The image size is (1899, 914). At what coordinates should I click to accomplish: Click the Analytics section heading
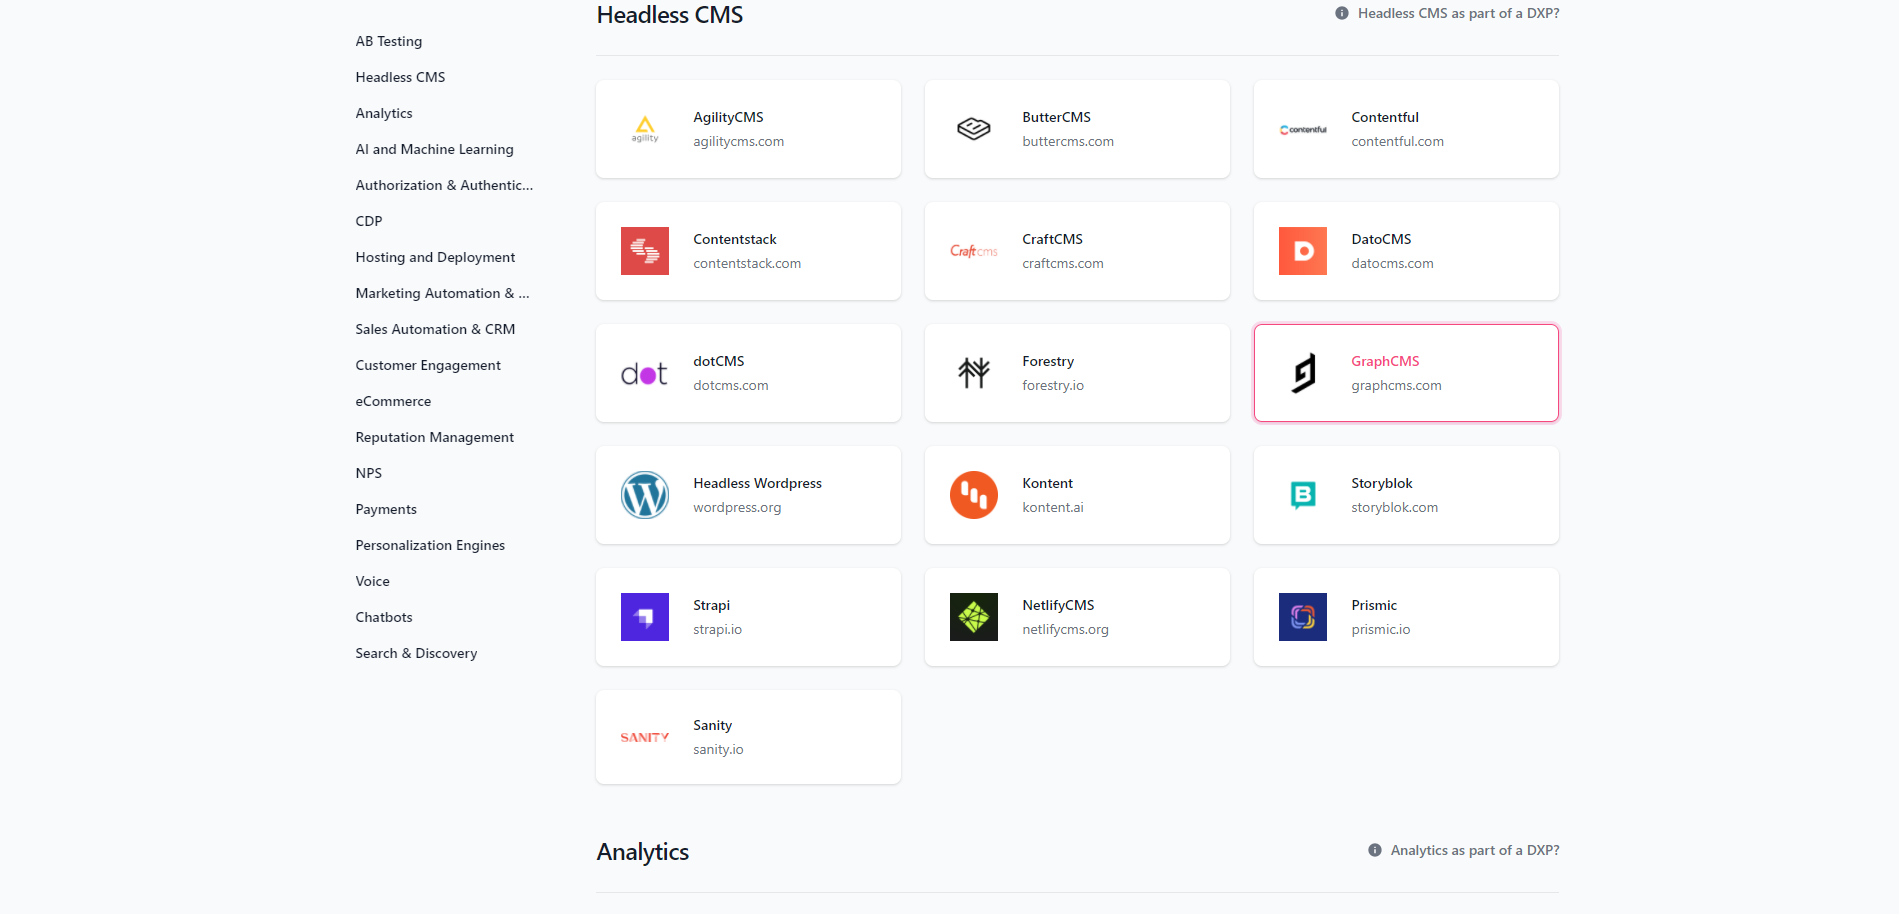coord(643,852)
